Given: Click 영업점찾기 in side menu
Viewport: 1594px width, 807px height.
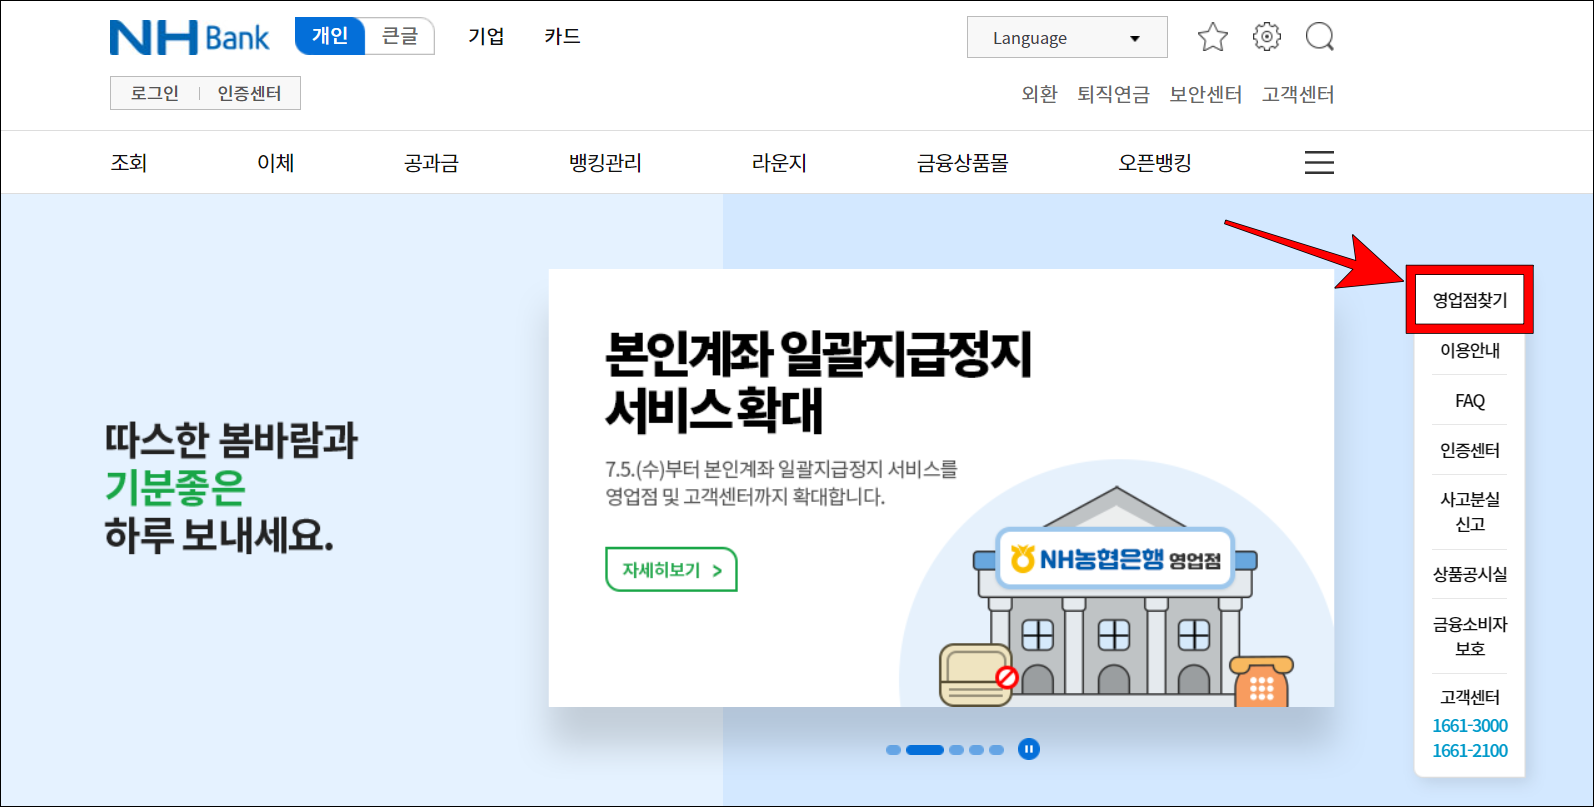Looking at the screenshot, I should 1469,300.
